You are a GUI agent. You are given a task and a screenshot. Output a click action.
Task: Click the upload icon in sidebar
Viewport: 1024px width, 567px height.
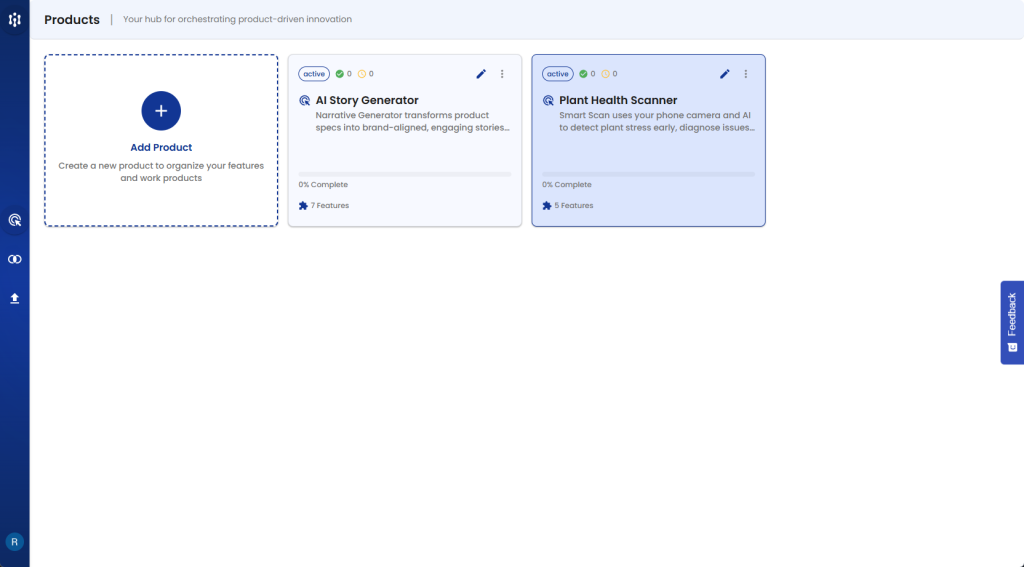coord(15,298)
